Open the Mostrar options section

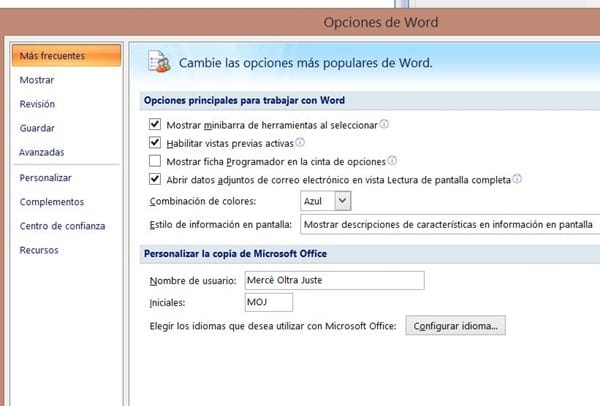point(37,80)
